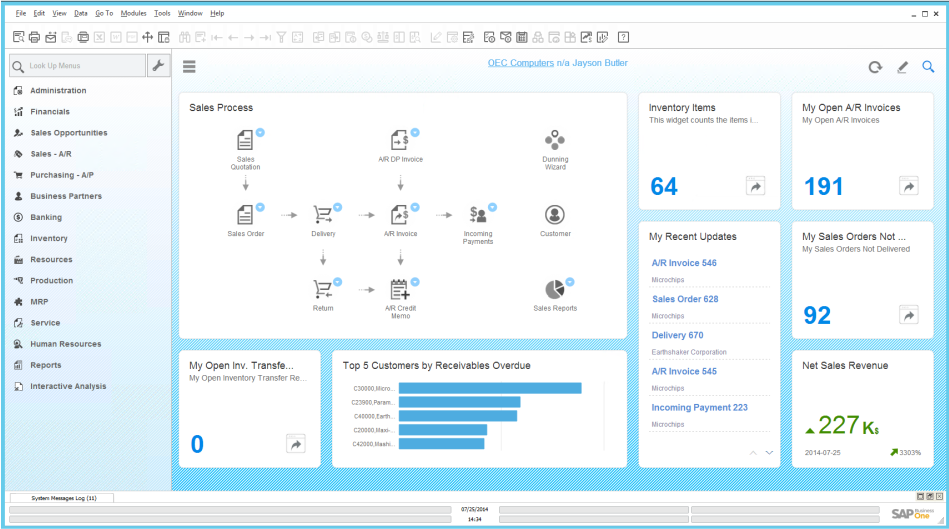949x529 pixels.
Task: Open the Administration module
Action: 58,90
